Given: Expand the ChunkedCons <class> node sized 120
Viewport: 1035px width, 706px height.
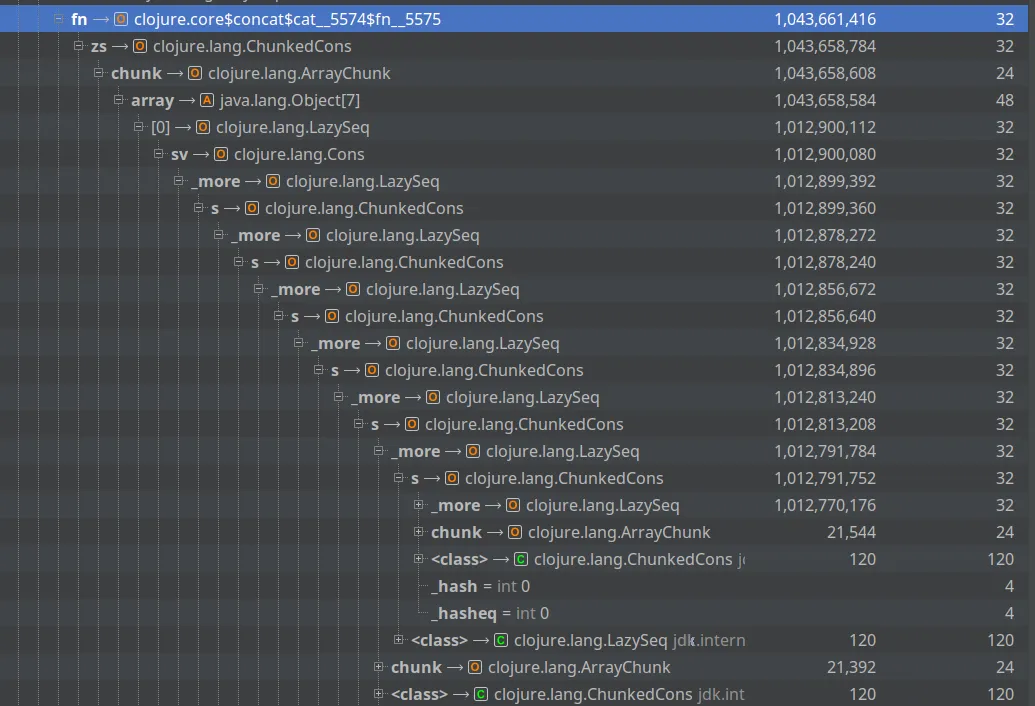Looking at the screenshot, I should 420,559.
